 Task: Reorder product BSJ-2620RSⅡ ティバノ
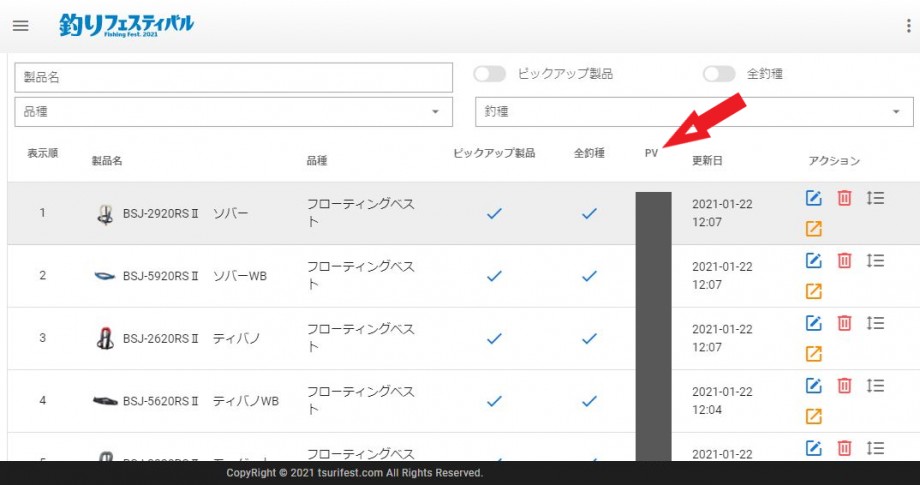(x=875, y=323)
